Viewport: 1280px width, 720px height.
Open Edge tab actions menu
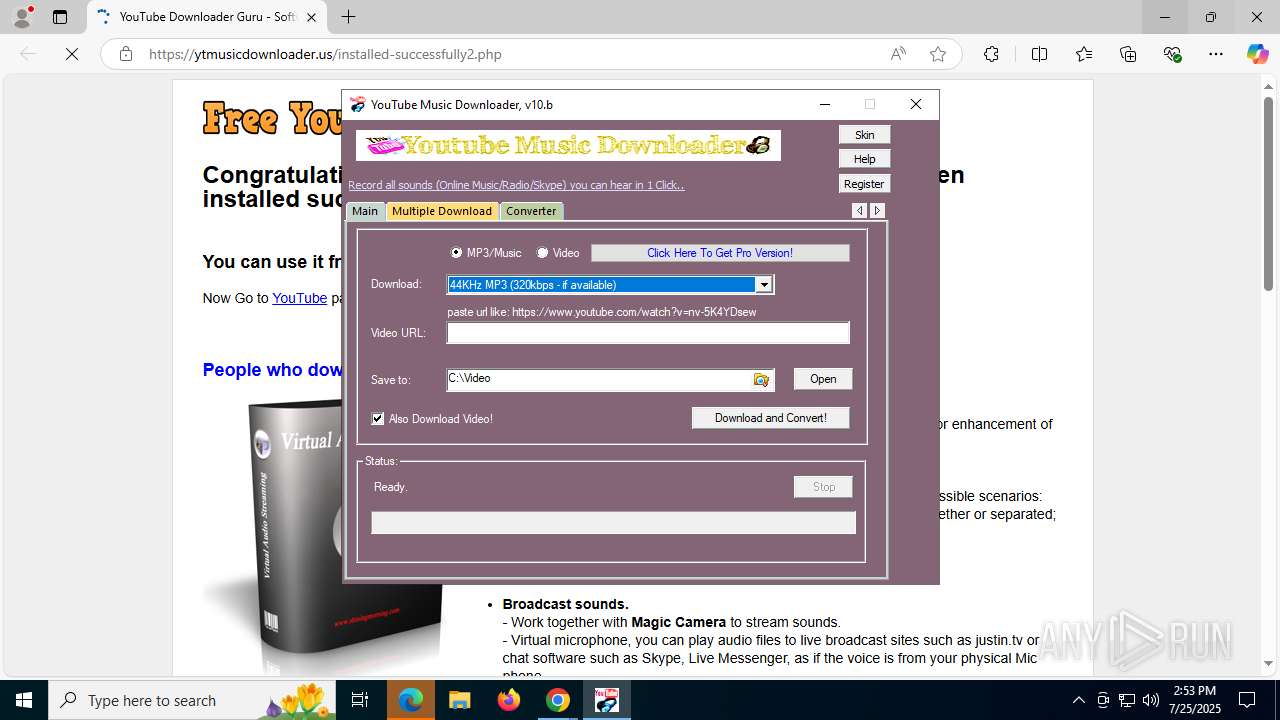pyautogui.click(x=60, y=17)
